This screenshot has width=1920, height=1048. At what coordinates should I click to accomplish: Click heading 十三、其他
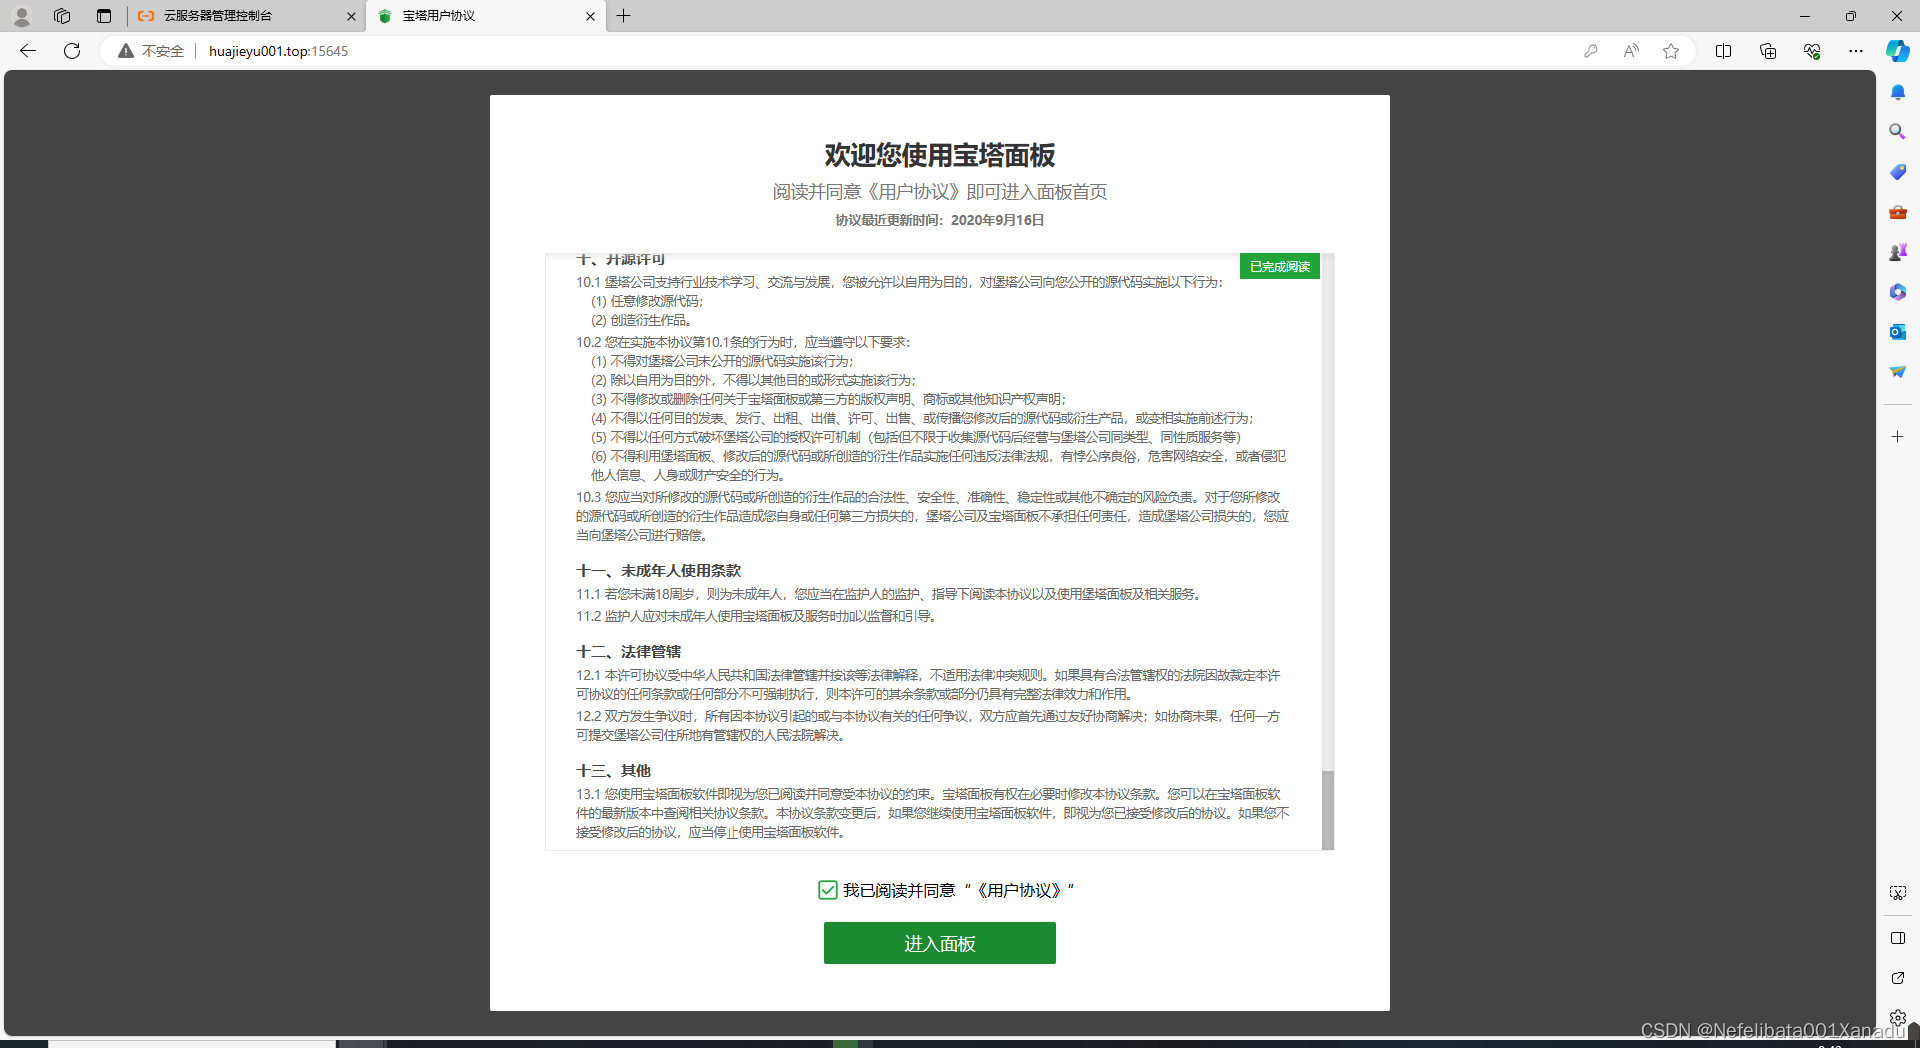tap(613, 771)
